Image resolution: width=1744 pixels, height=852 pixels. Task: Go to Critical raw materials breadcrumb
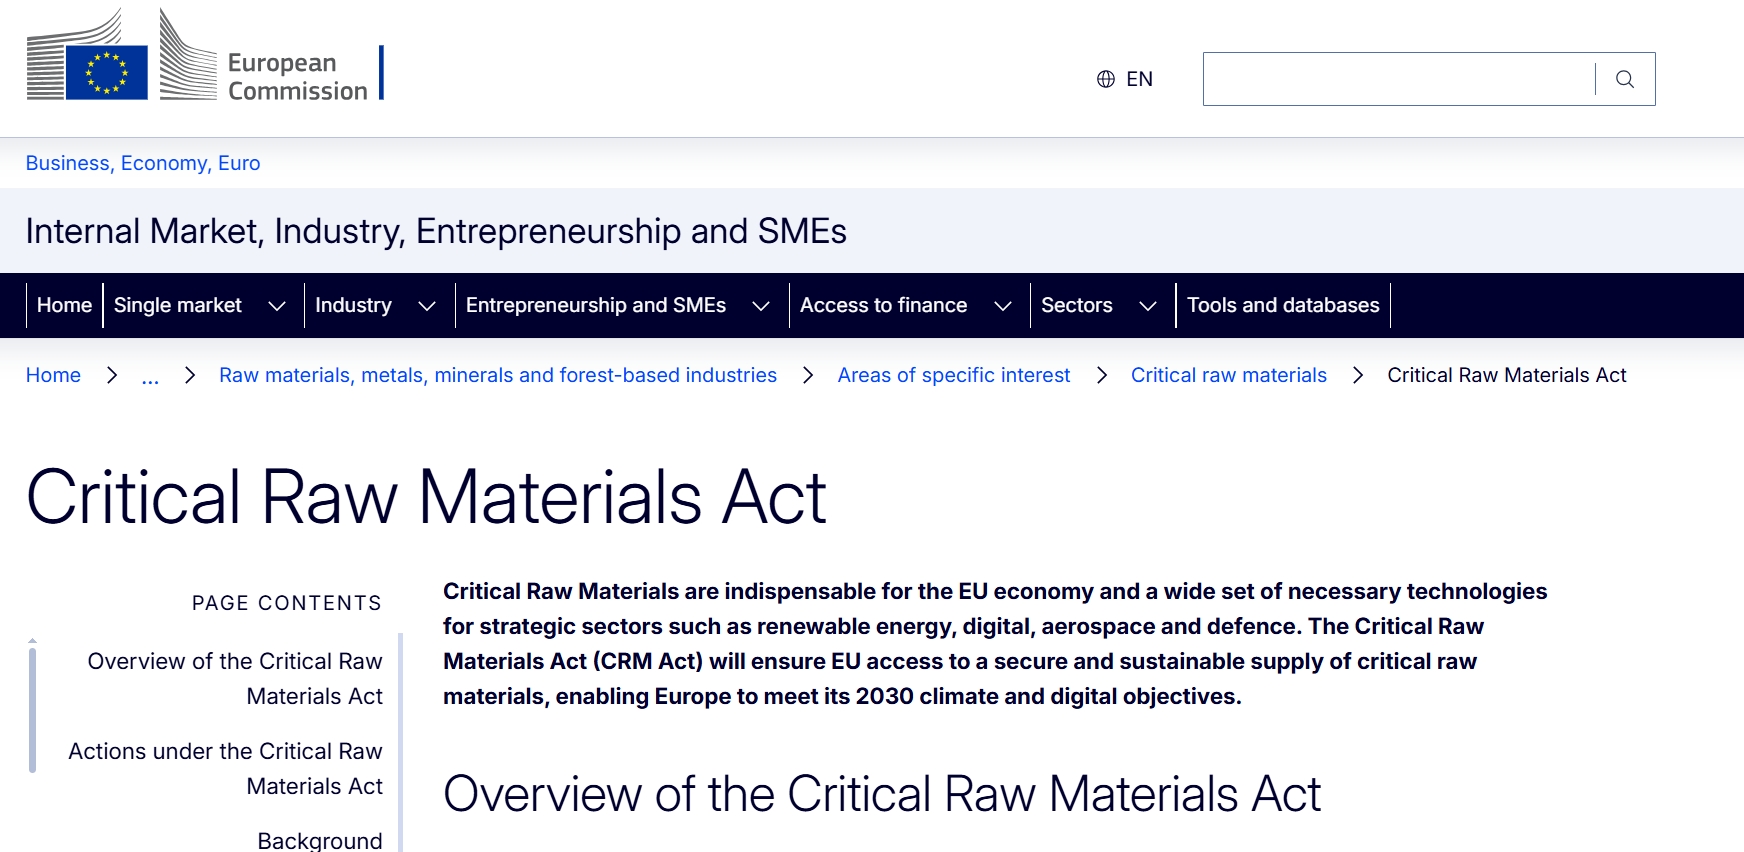(x=1229, y=375)
